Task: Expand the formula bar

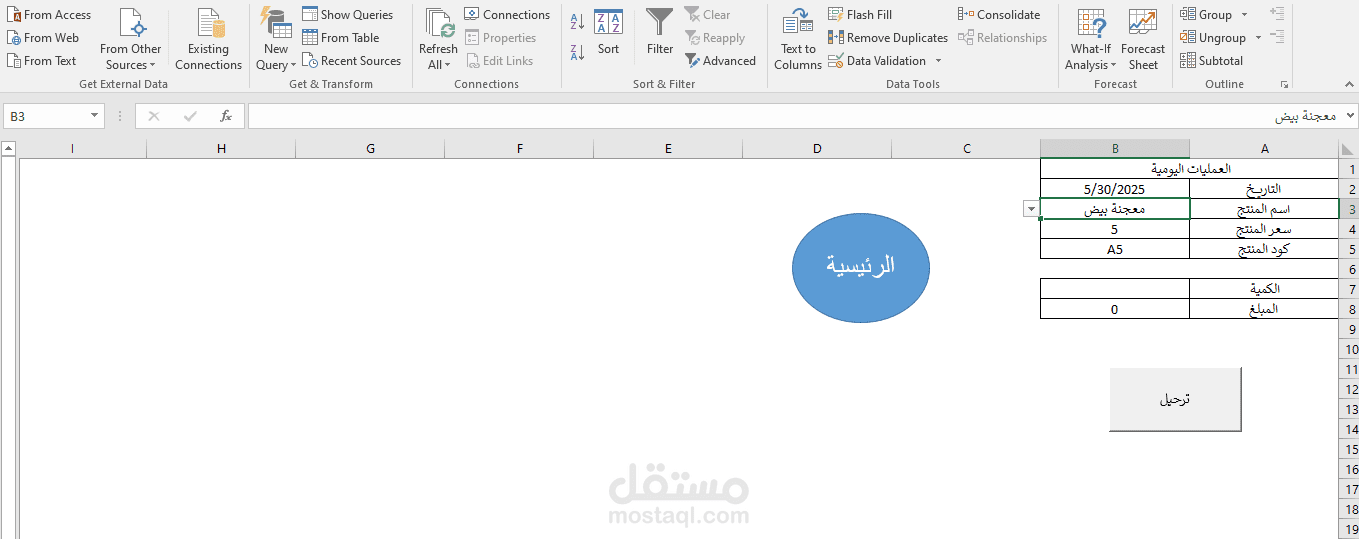Action: tap(1350, 116)
